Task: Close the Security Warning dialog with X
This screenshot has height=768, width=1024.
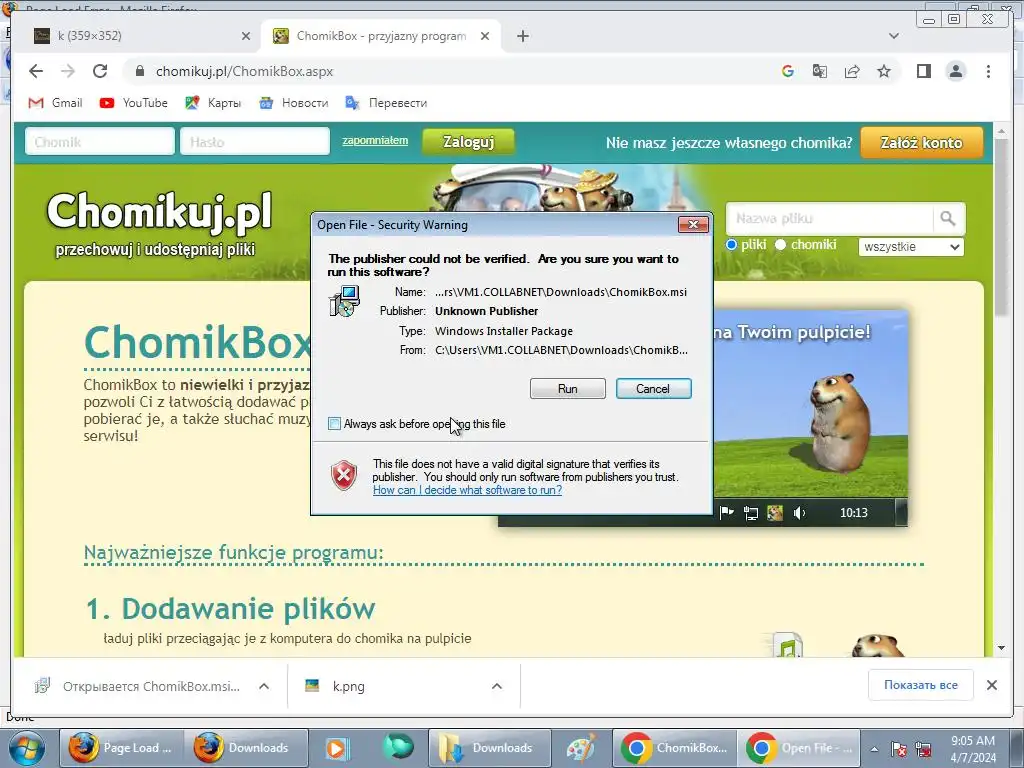Action: [693, 225]
